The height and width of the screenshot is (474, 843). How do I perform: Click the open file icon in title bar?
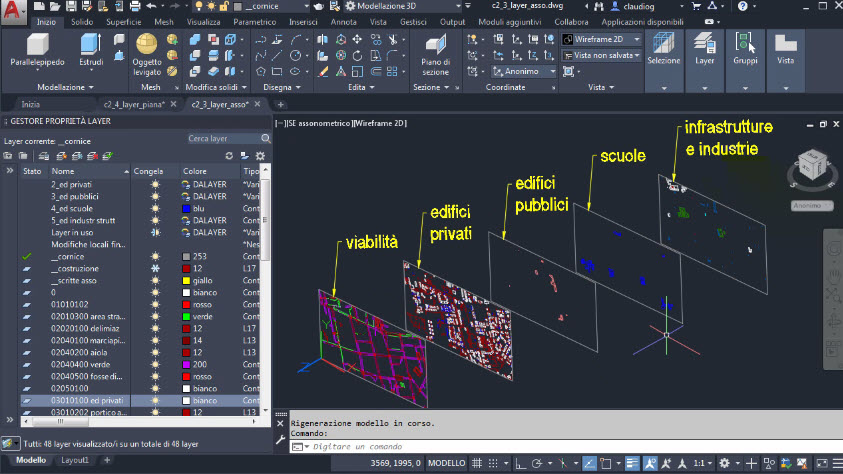click(55, 6)
